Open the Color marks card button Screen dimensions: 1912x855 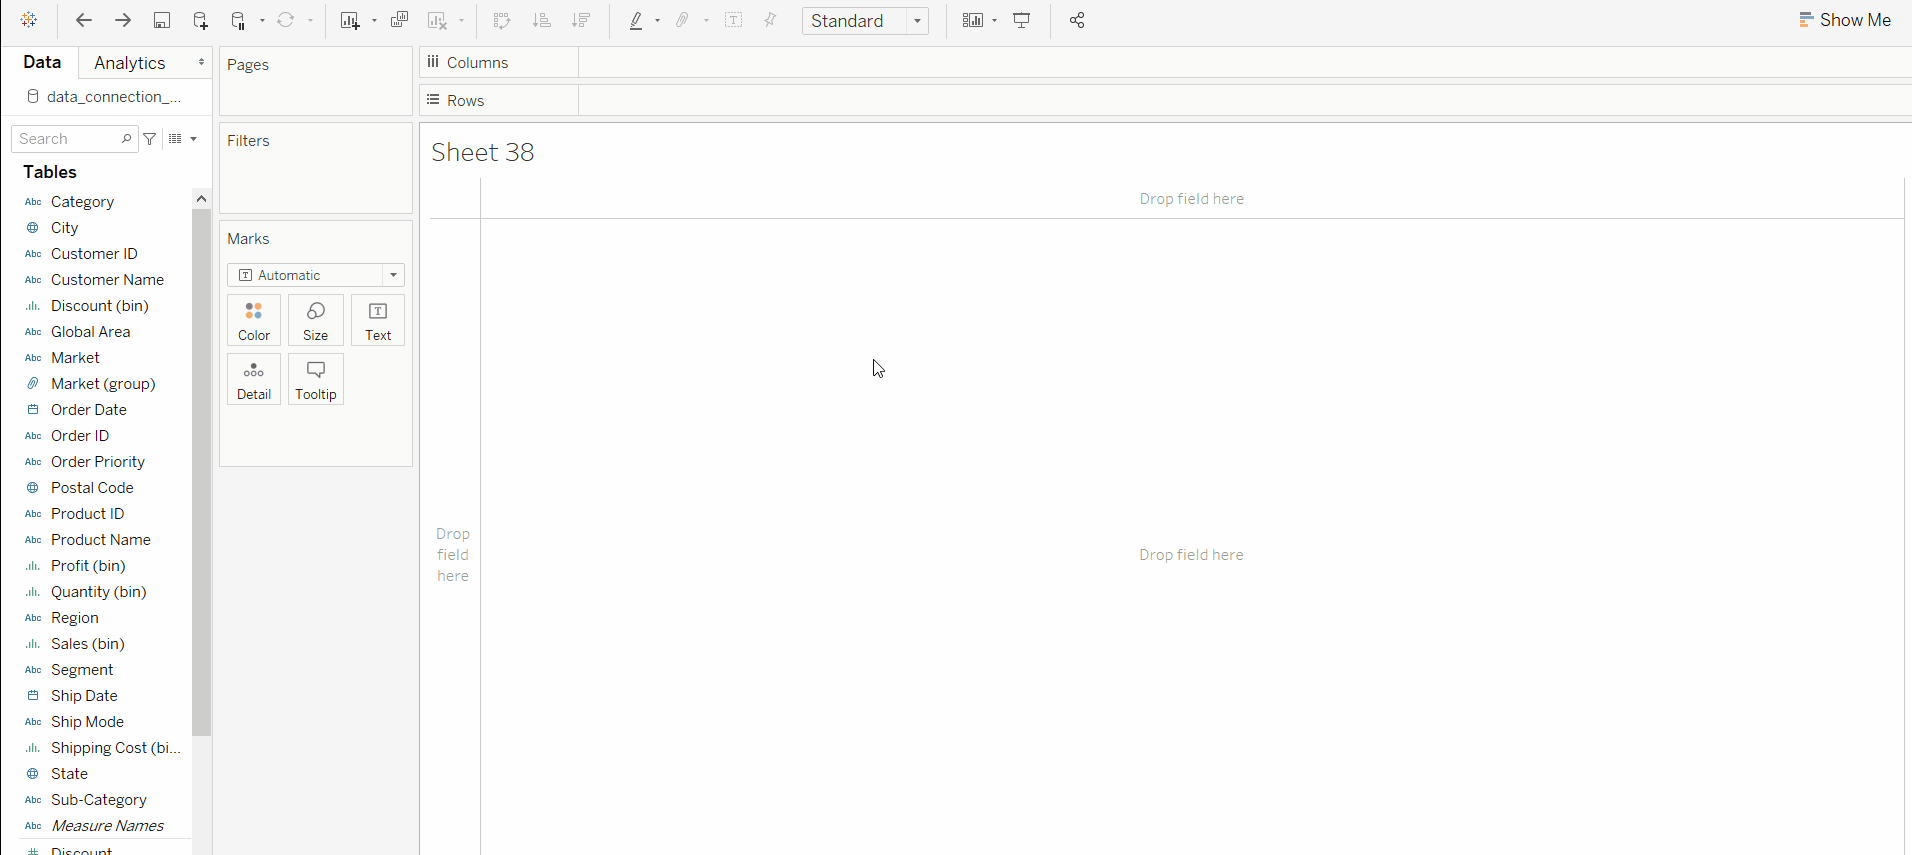(x=254, y=321)
